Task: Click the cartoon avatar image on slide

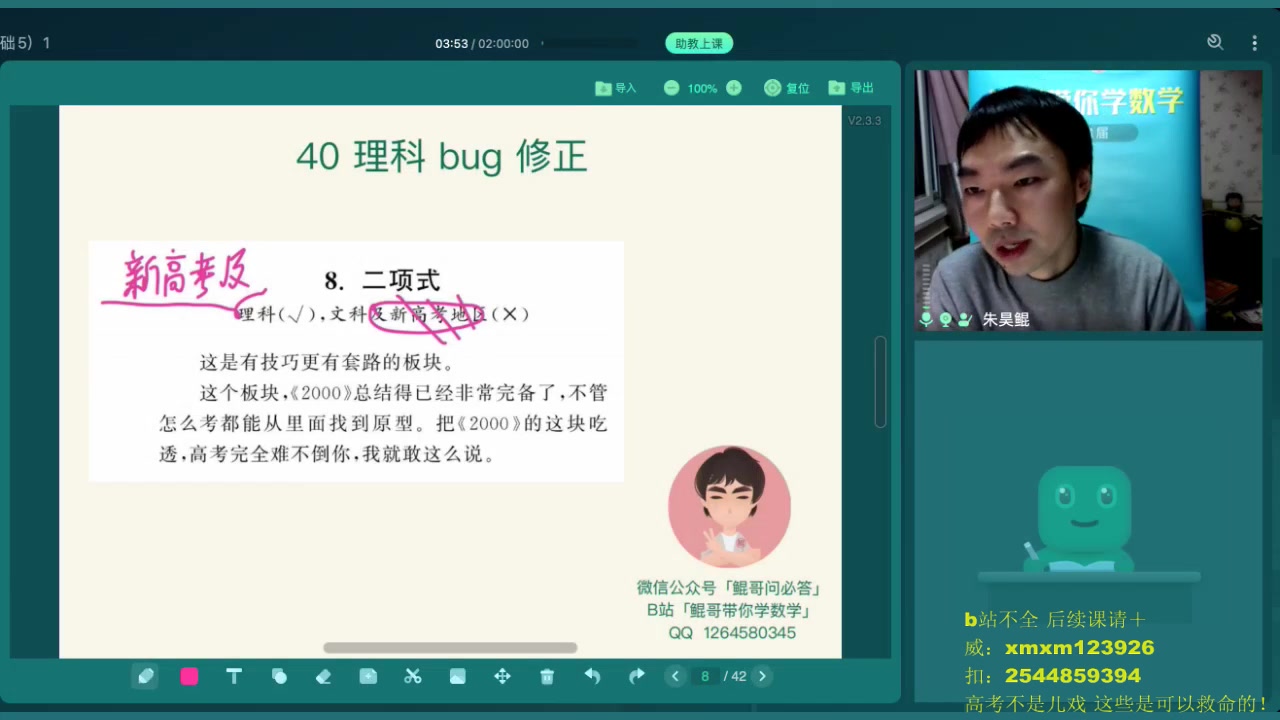Action: (x=729, y=506)
